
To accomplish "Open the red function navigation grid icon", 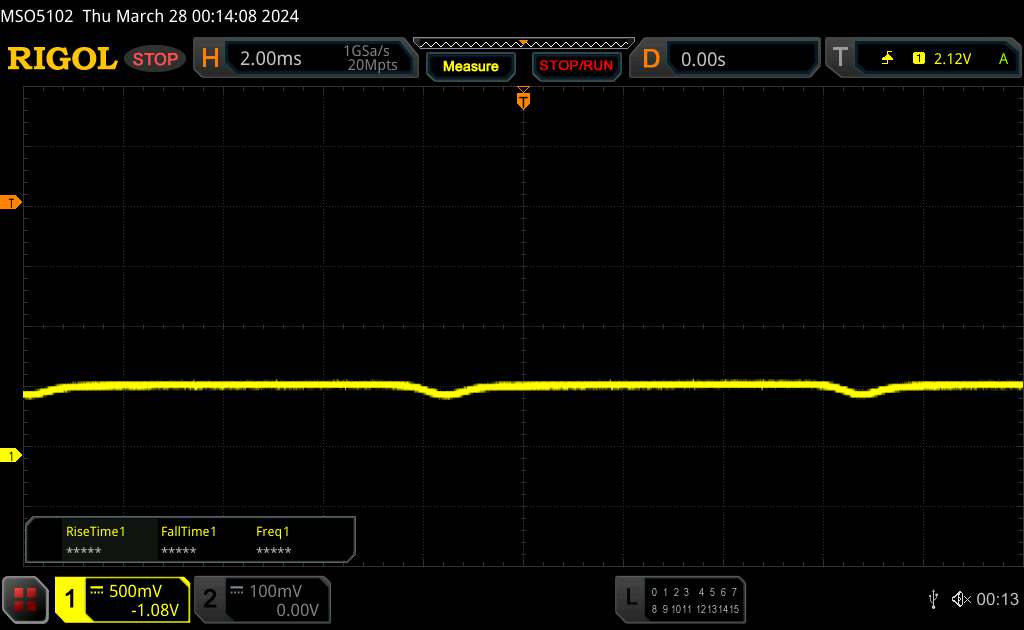I will tap(26, 599).
